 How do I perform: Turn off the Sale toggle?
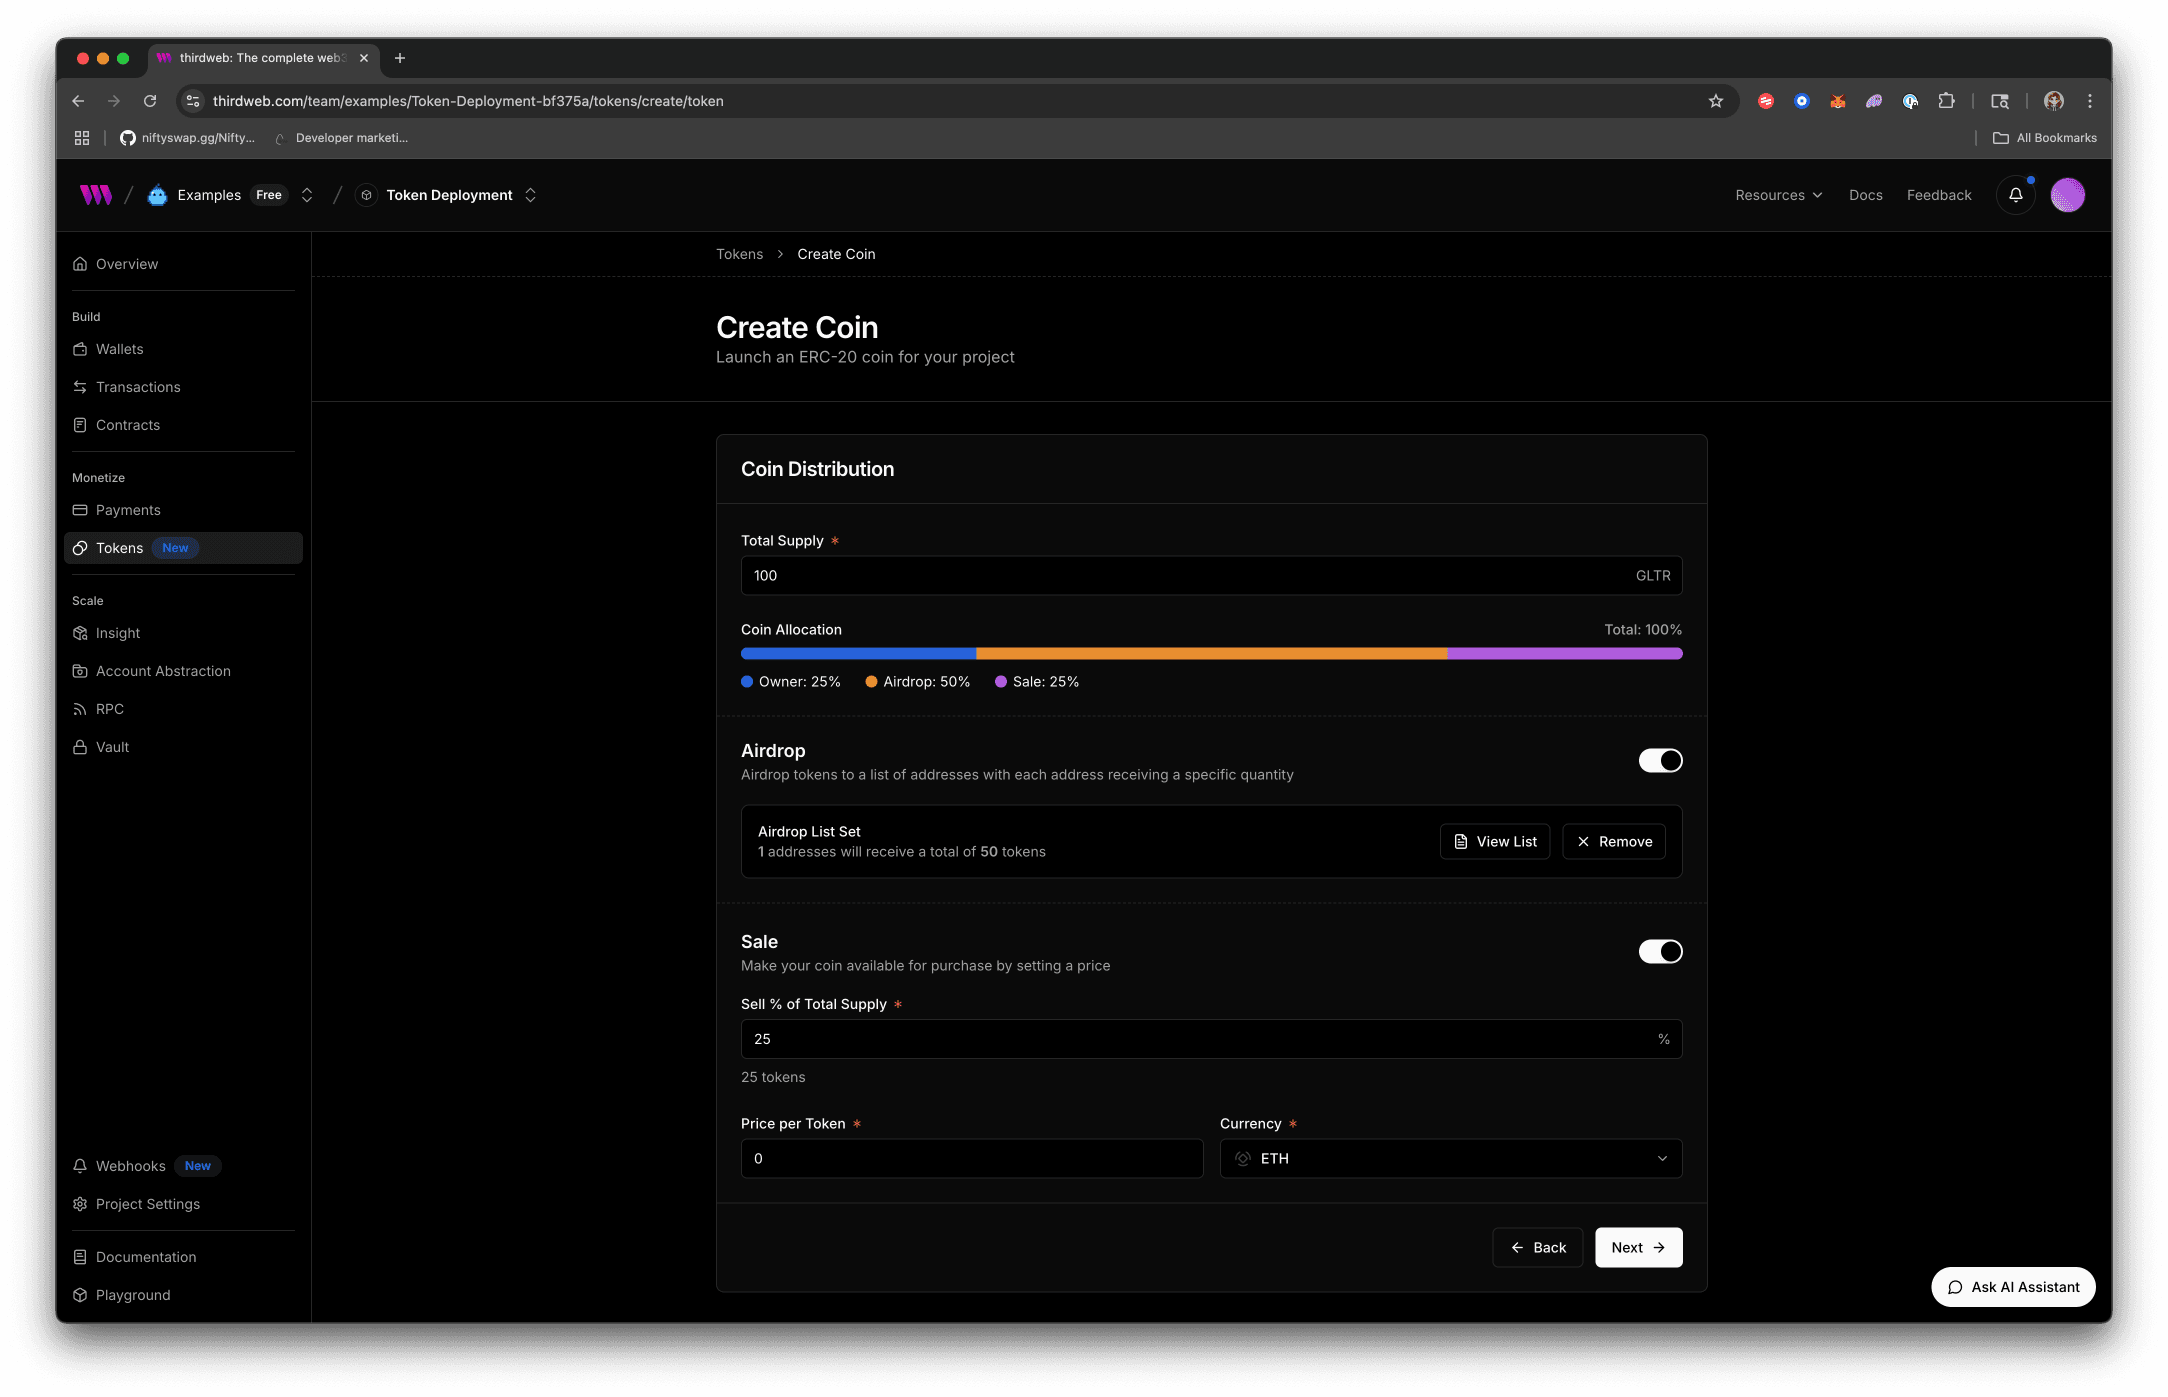pyautogui.click(x=1660, y=951)
